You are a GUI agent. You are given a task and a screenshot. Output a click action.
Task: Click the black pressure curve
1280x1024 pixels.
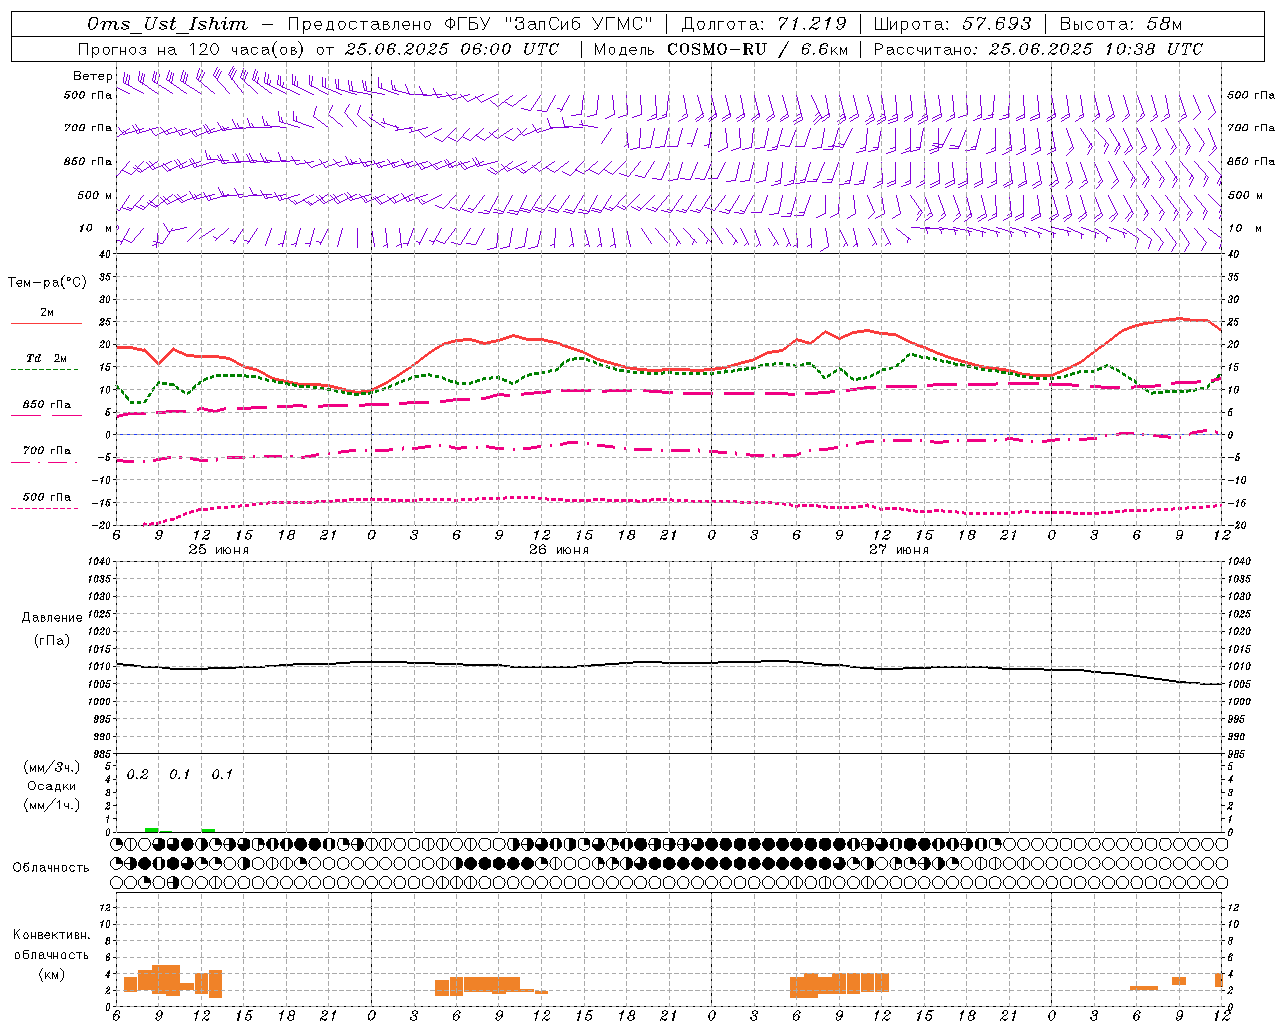click(x=670, y=662)
